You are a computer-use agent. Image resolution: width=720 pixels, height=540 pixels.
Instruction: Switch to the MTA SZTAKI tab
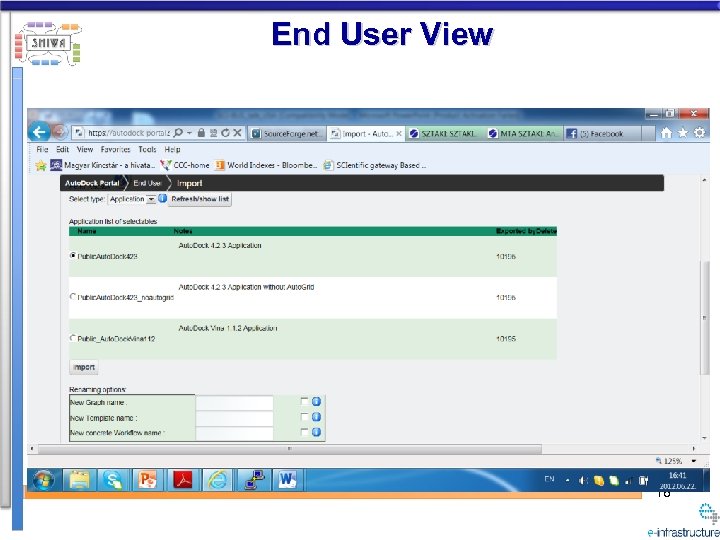coord(524,134)
